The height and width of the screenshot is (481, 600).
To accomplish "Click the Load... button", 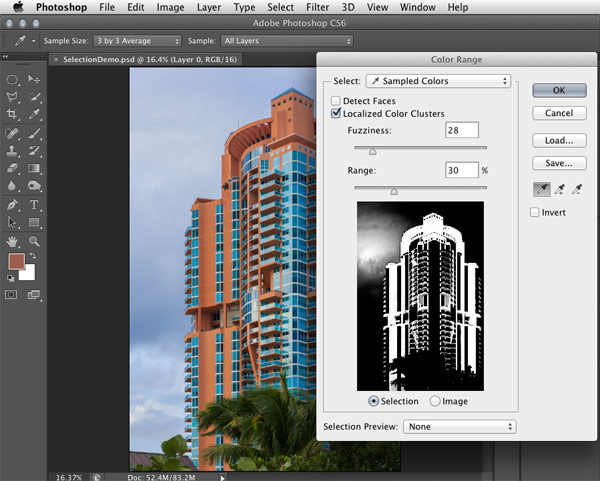I will [559, 140].
